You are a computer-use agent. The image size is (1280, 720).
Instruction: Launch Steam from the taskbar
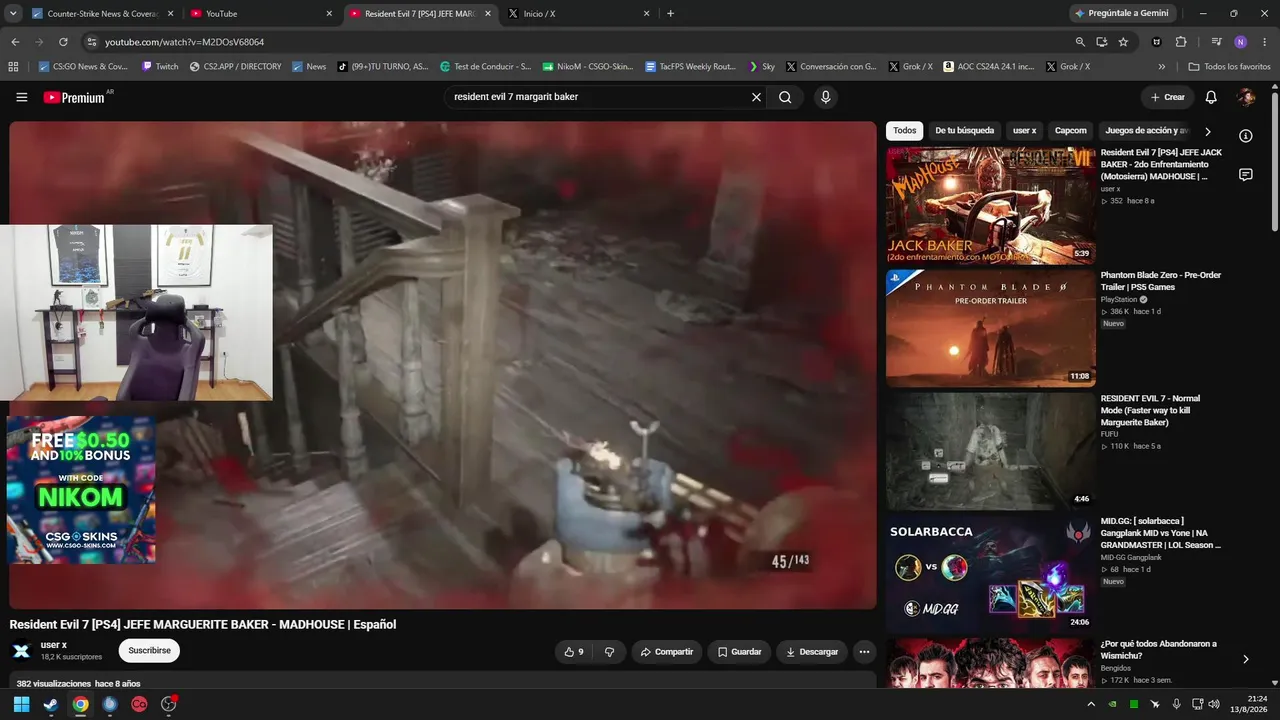(x=51, y=704)
